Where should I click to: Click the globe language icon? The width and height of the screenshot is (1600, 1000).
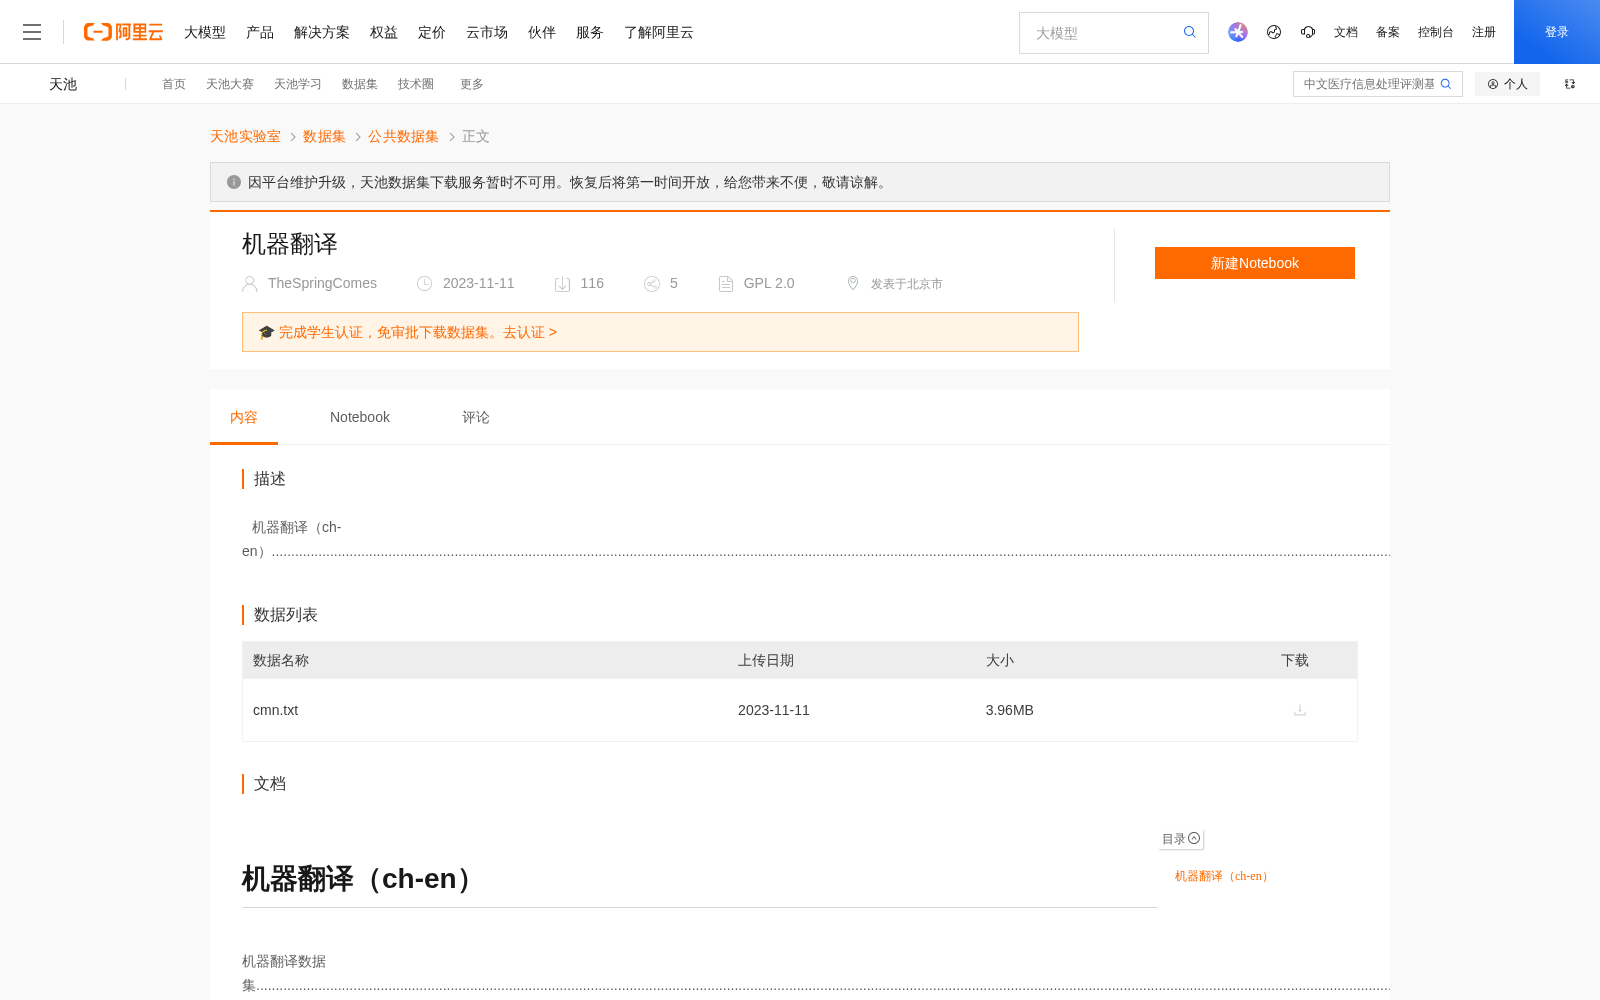[1274, 32]
